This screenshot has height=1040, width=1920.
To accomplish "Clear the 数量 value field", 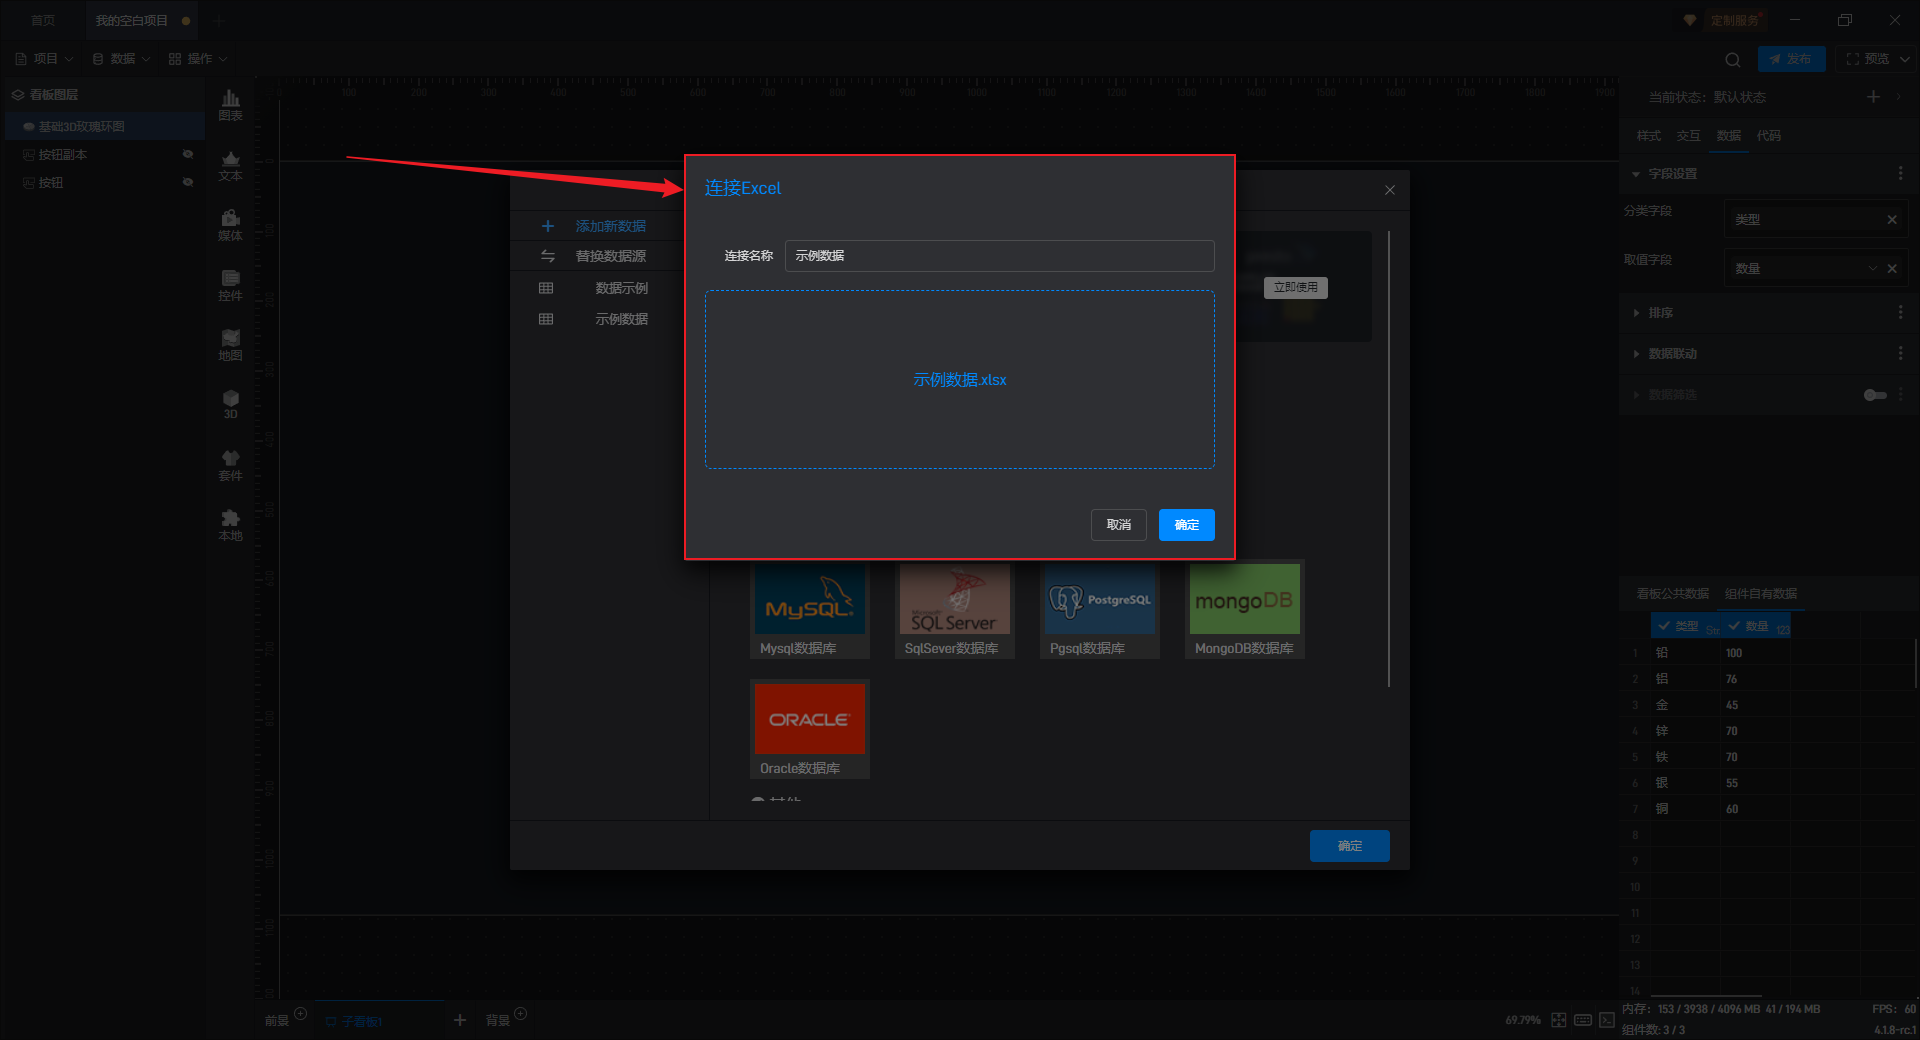I will (x=1892, y=268).
